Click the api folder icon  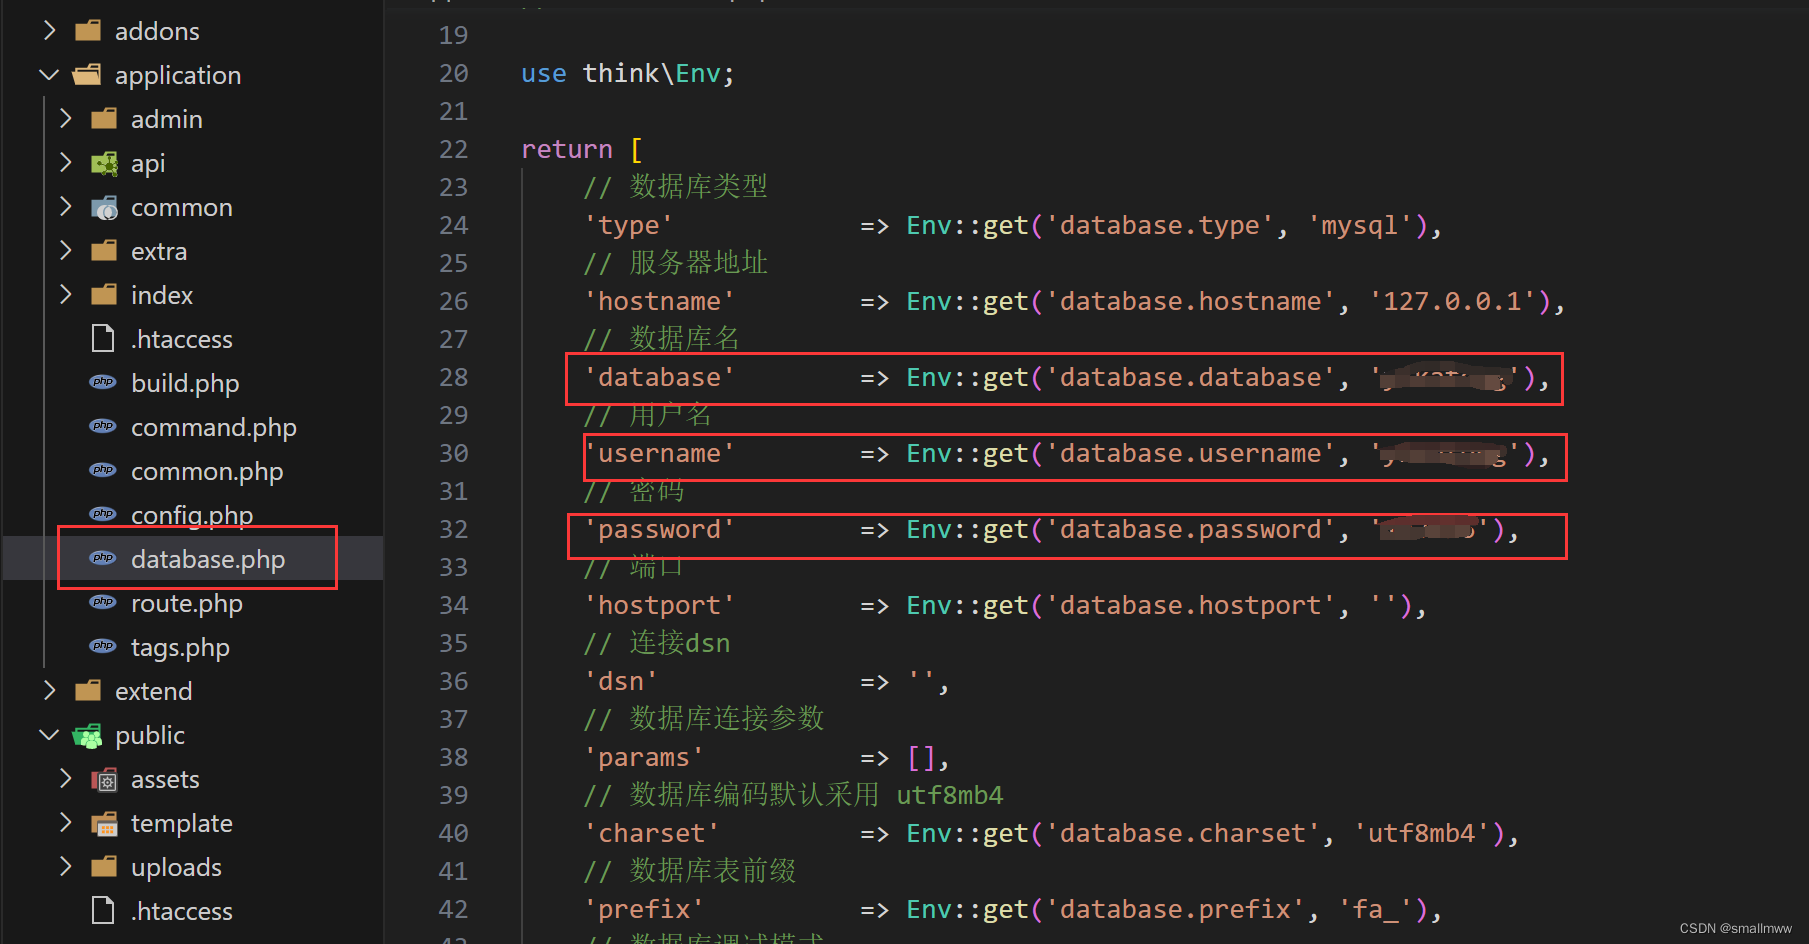(104, 163)
